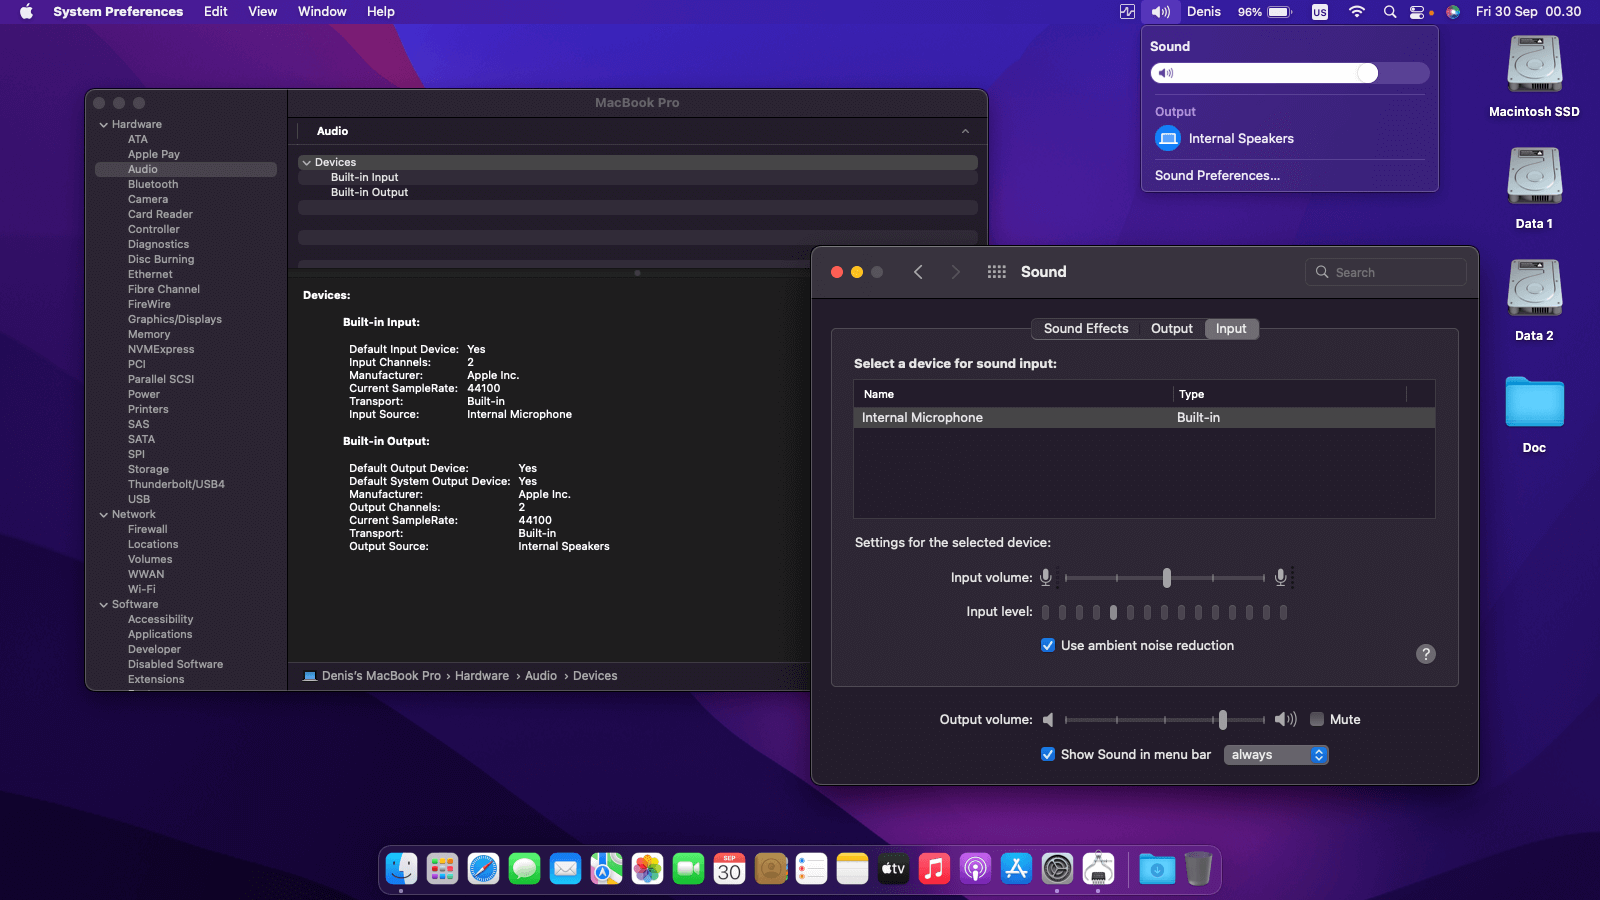
Task: Show all preferences grid icon
Action: click(x=997, y=272)
